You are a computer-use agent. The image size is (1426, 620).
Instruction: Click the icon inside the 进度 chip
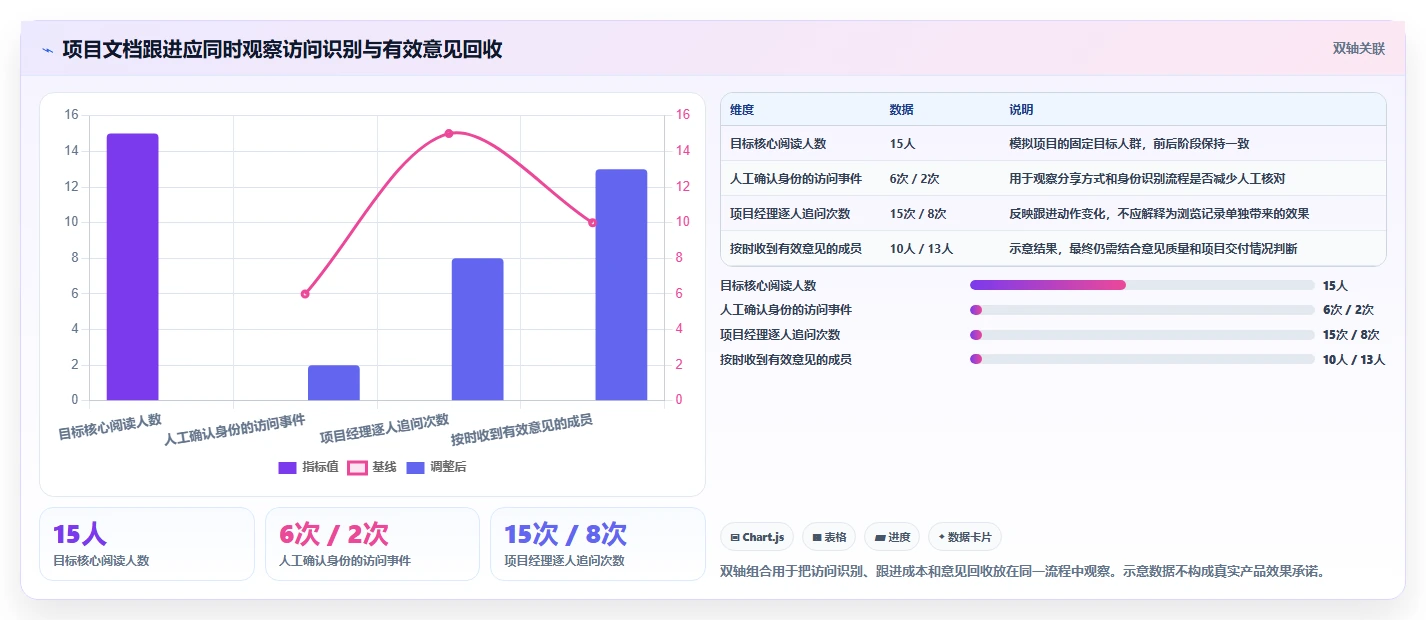[879, 538]
